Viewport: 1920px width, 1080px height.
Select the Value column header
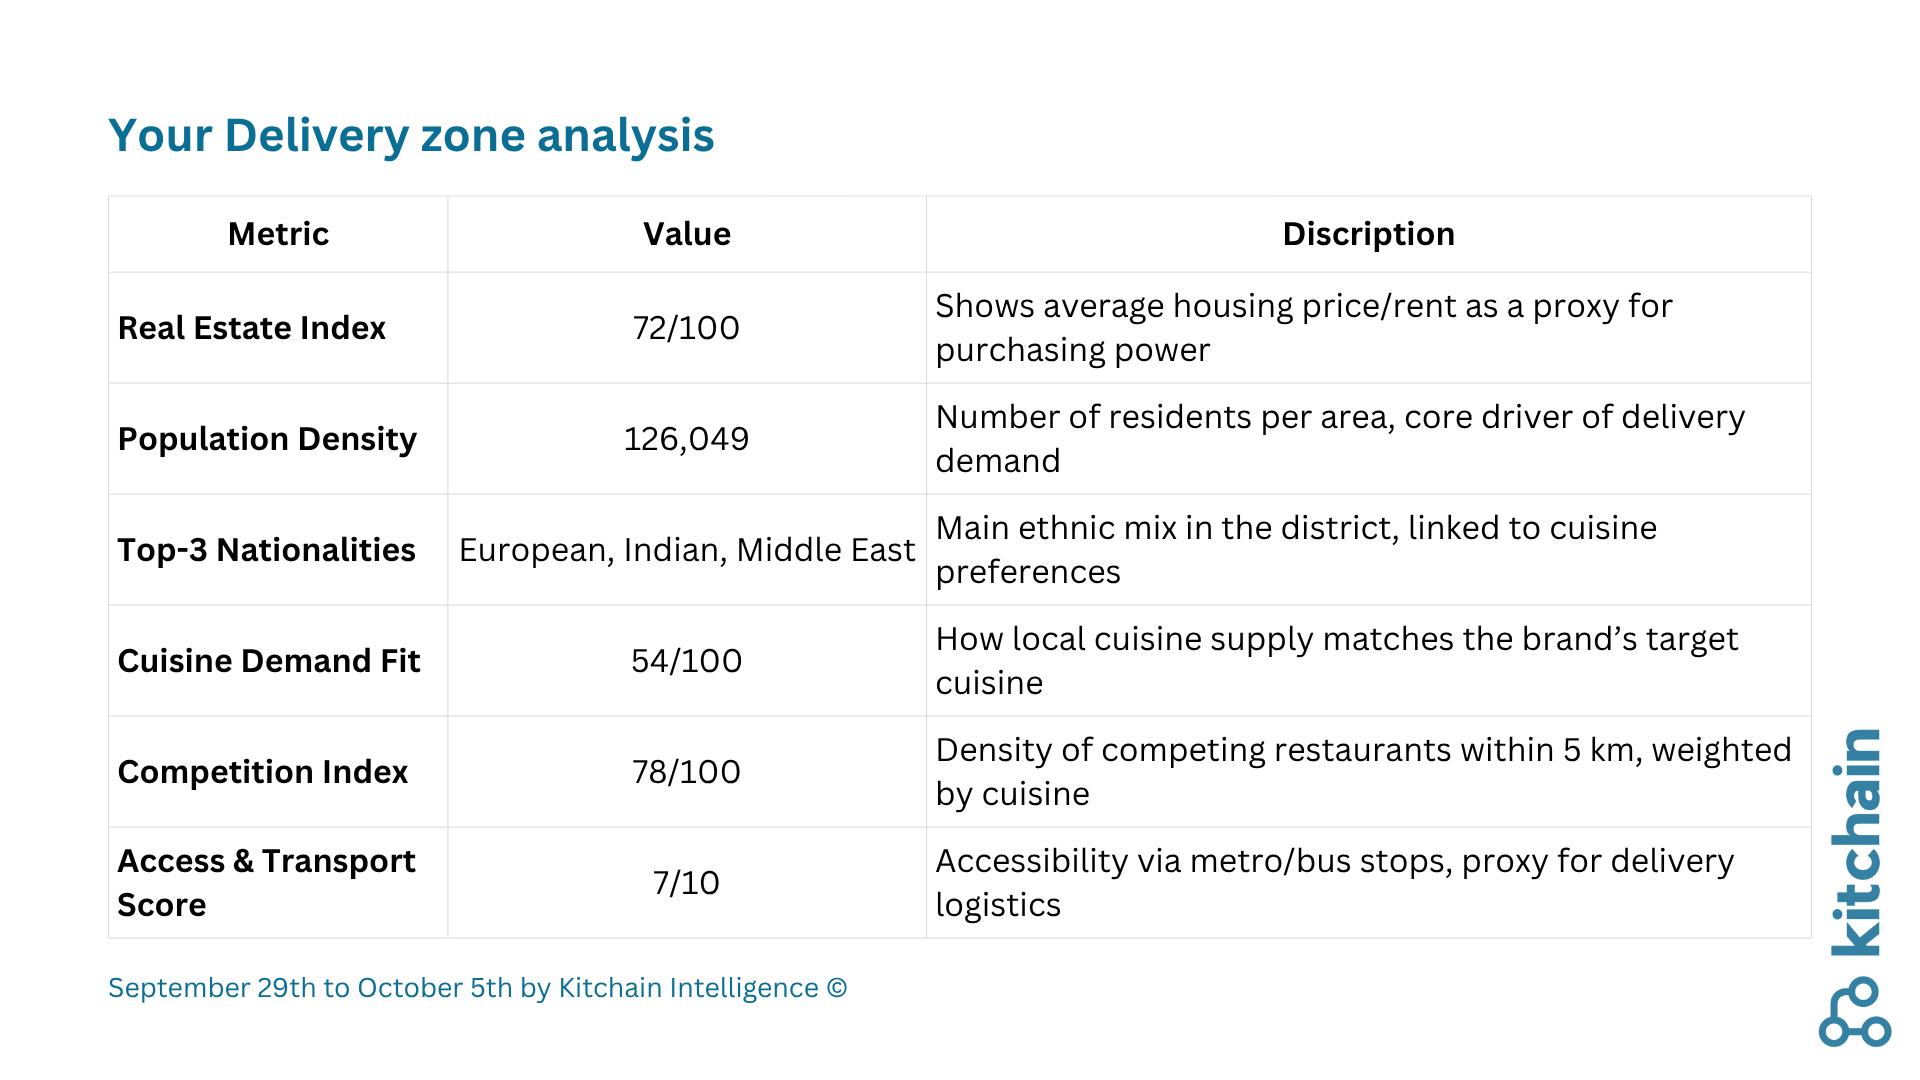coord(686,234)
